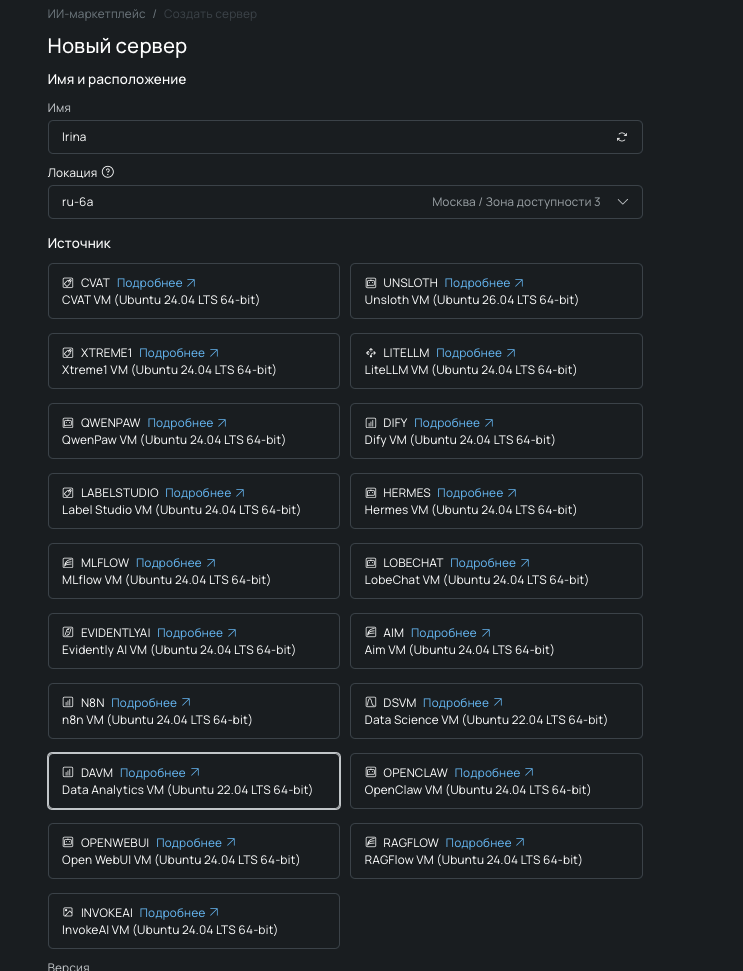Click the OPENCLAW card icon
The width and height of the screenshot is (743, 971).
point(370,772)
